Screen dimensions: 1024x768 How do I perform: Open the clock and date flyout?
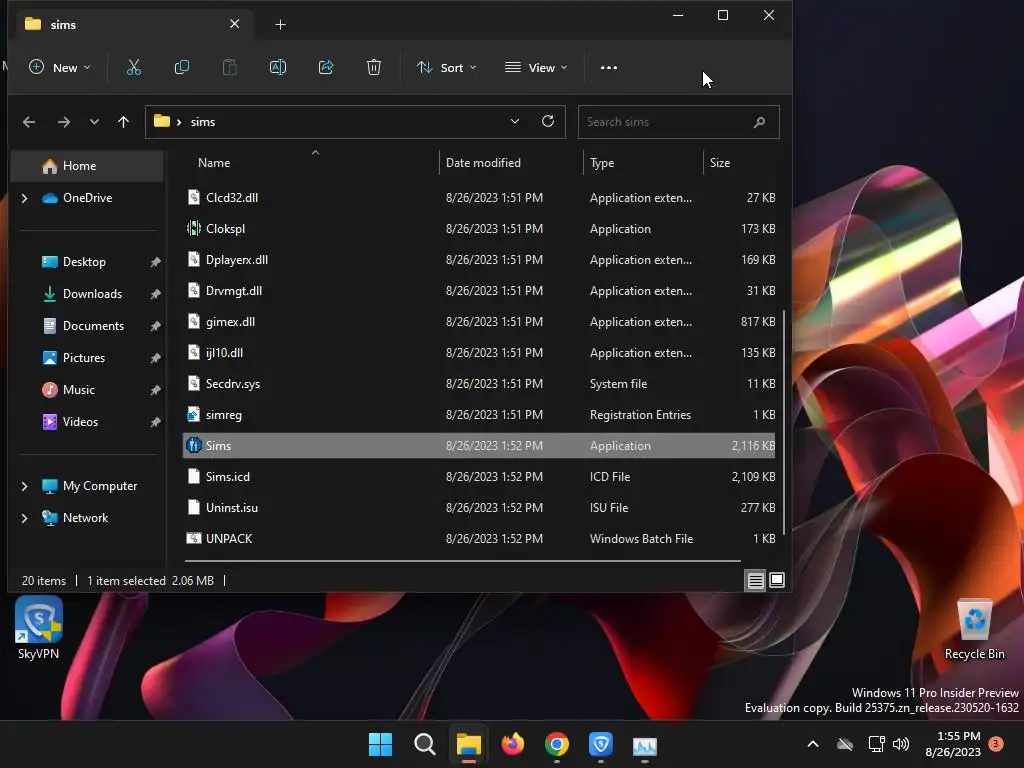[953, 744]
